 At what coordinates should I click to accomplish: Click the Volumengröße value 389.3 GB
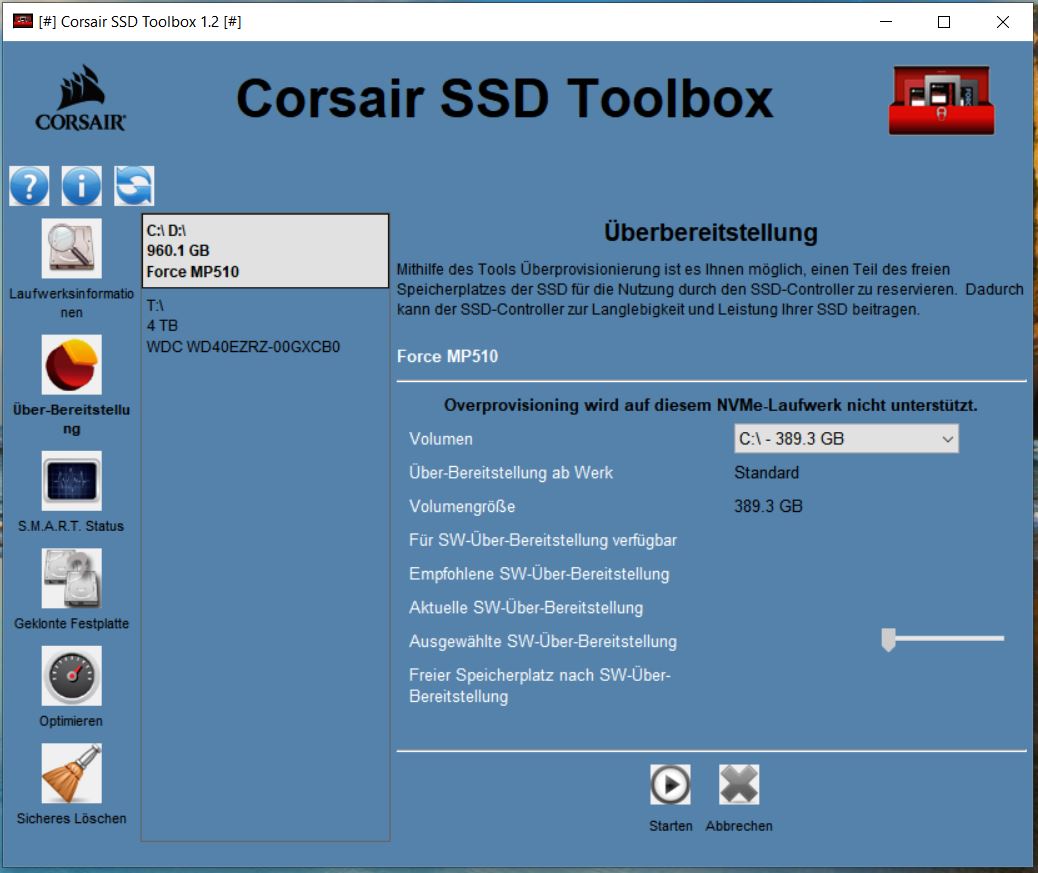(x=768, y=506)
